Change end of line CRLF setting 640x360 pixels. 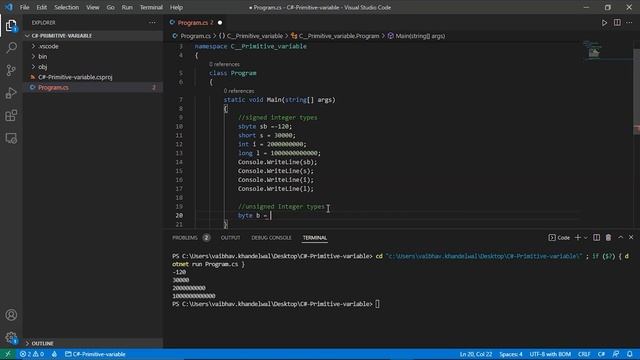click(x=584, y=354)
